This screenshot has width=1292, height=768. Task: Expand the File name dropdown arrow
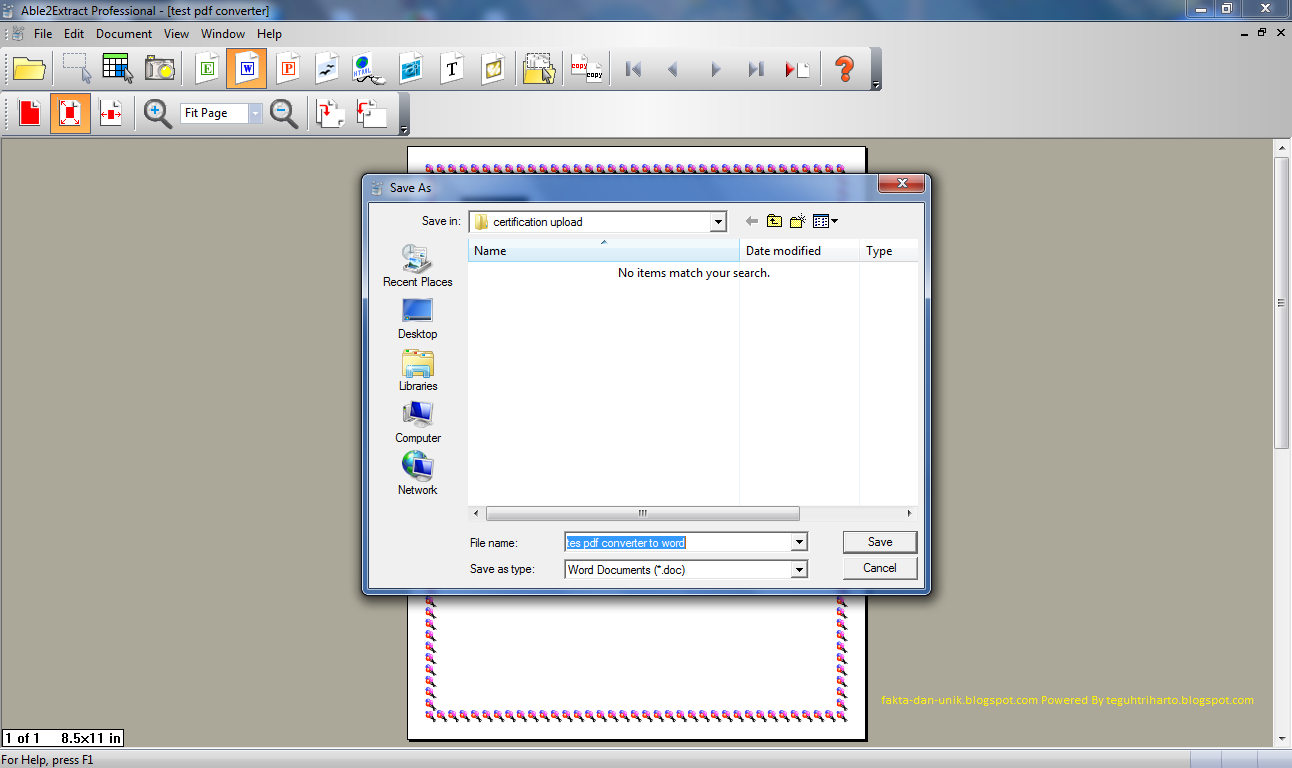coord(799,542)
